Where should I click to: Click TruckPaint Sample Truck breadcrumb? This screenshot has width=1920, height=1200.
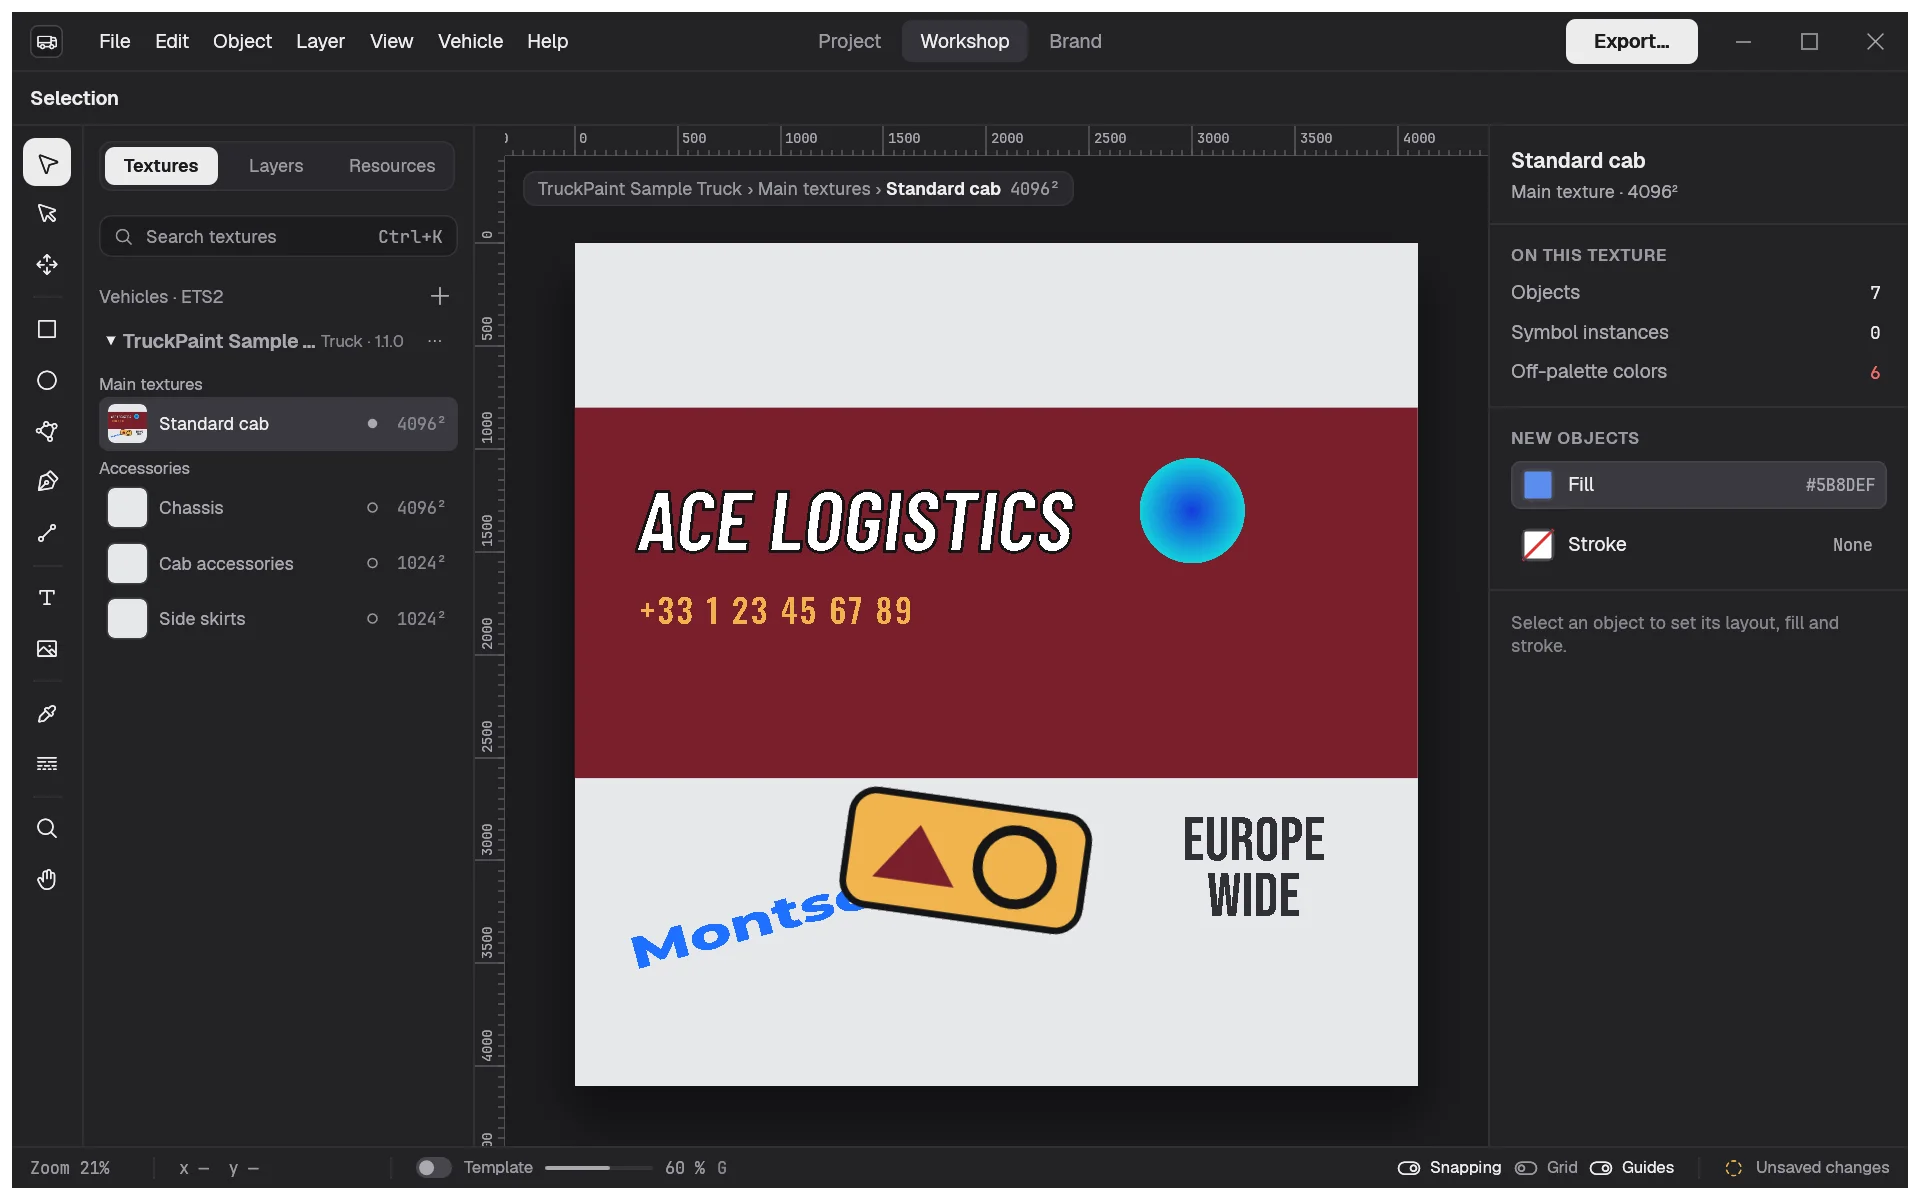[x=640, y=189]
